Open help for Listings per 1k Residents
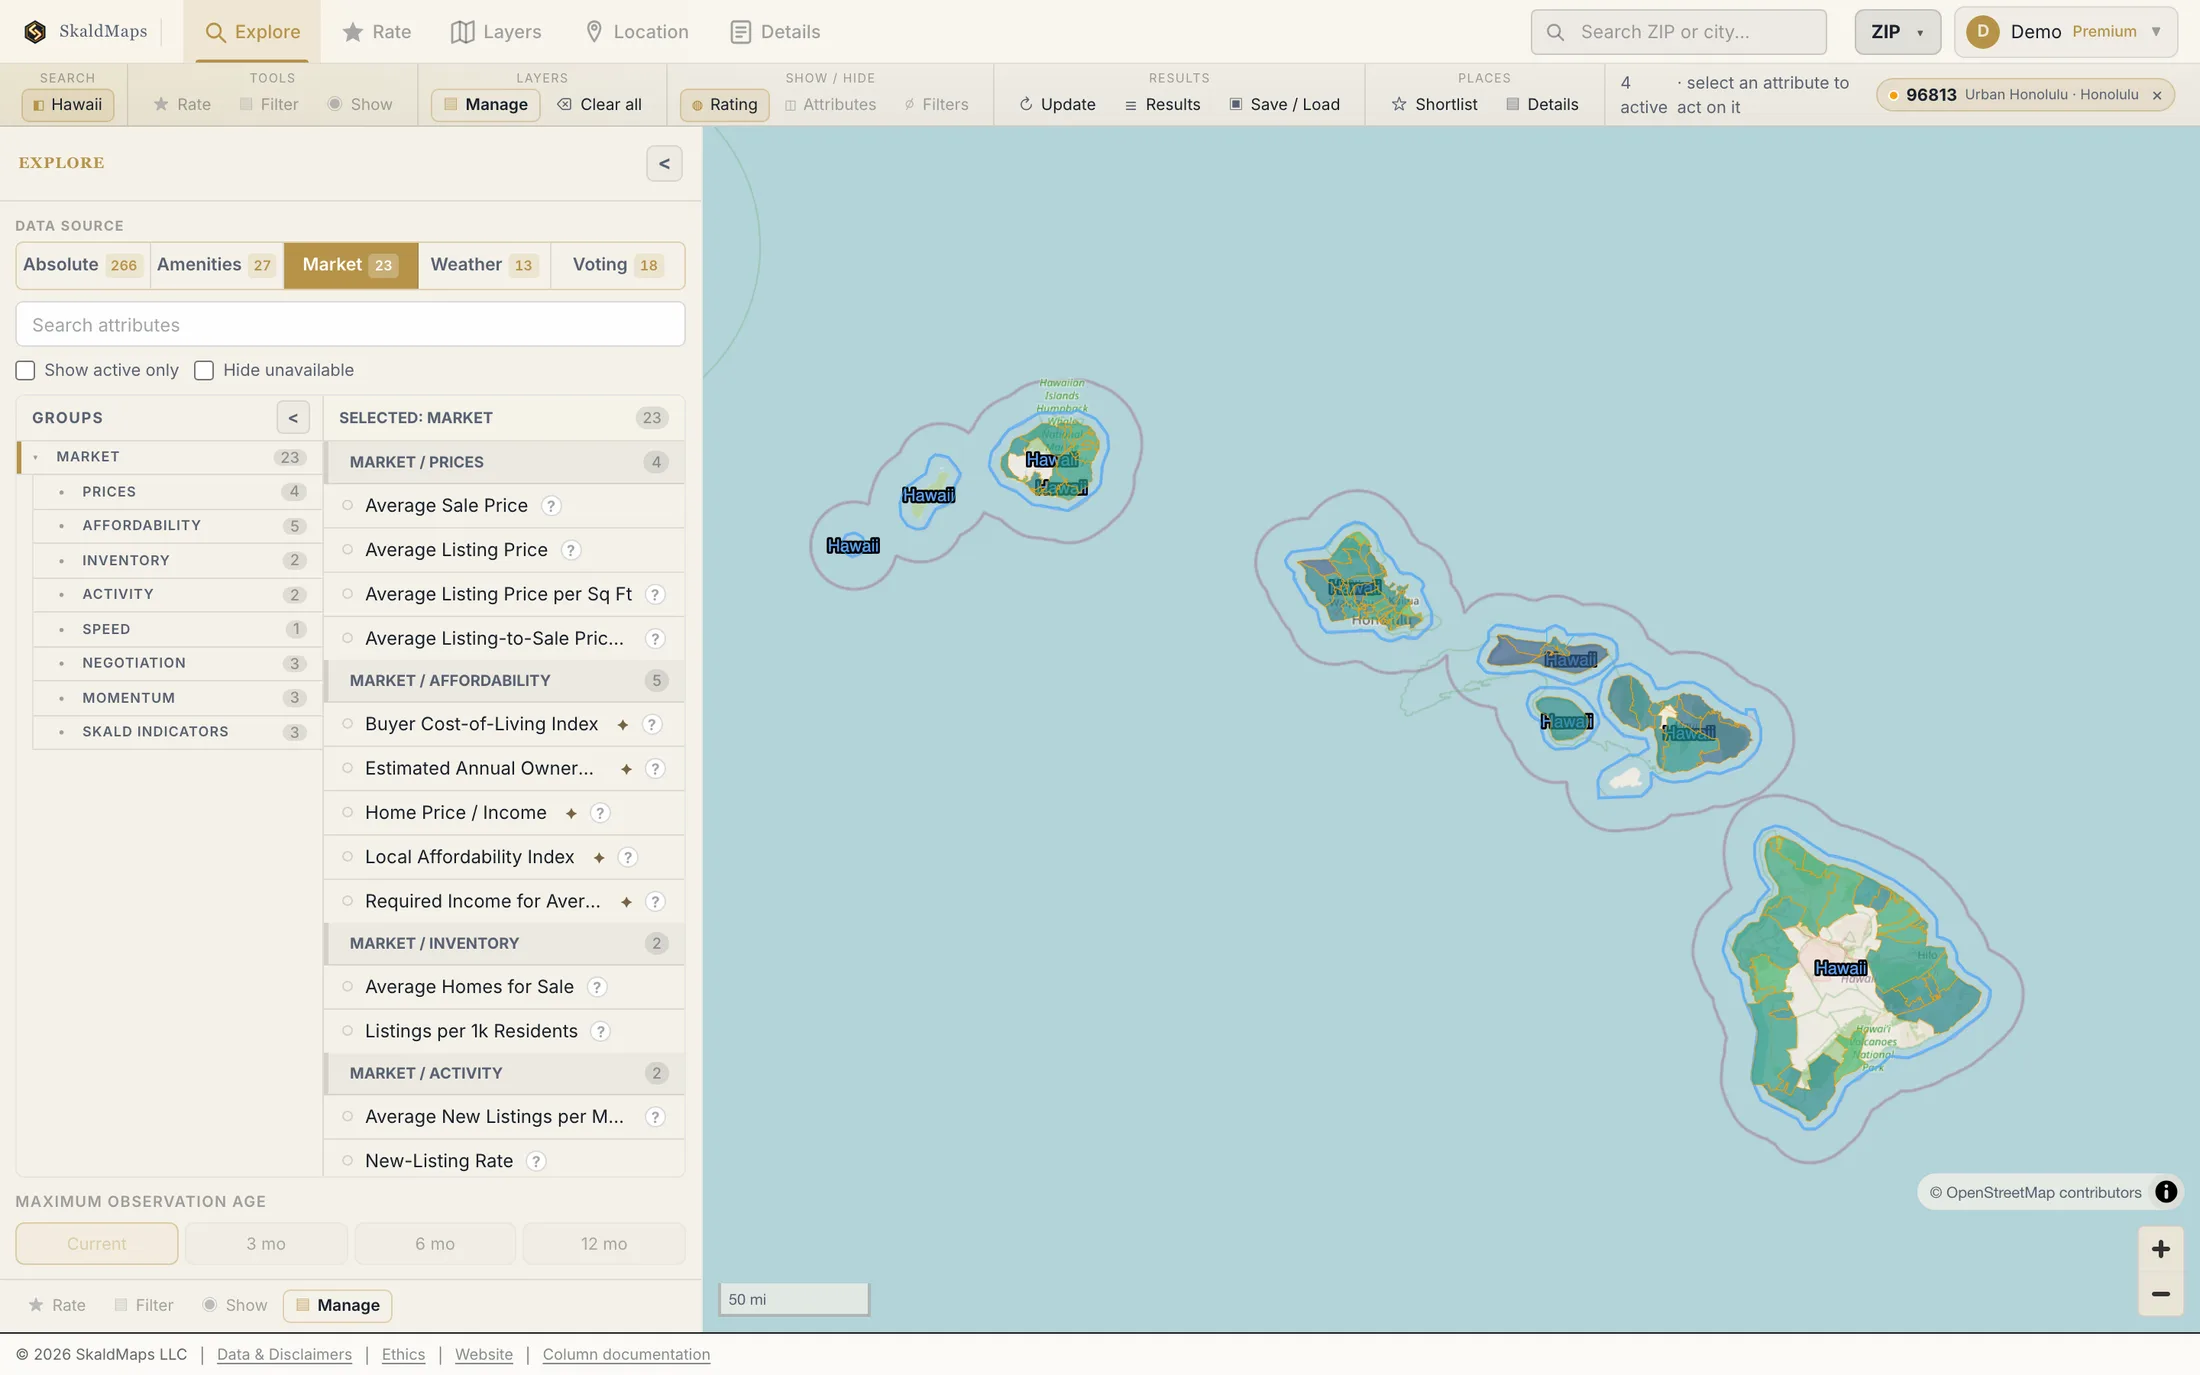Image resolution: width=2200 pixels, height=1375 pixels. pyautogui.click(x=600, y=1031)
